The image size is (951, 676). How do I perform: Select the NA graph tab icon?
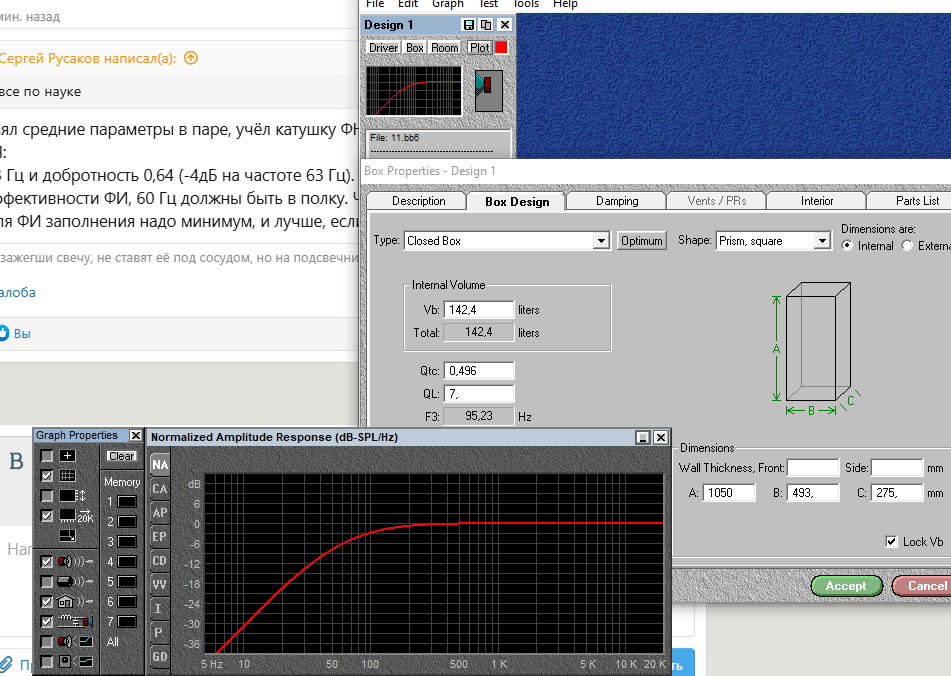(x=160, y=465)
